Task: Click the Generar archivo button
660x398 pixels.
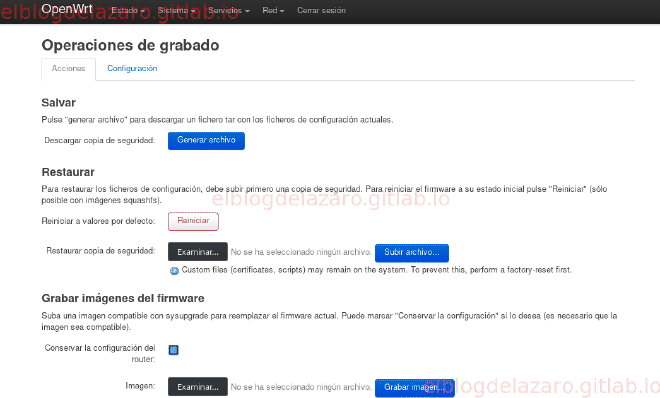Action: click(206, 141)
